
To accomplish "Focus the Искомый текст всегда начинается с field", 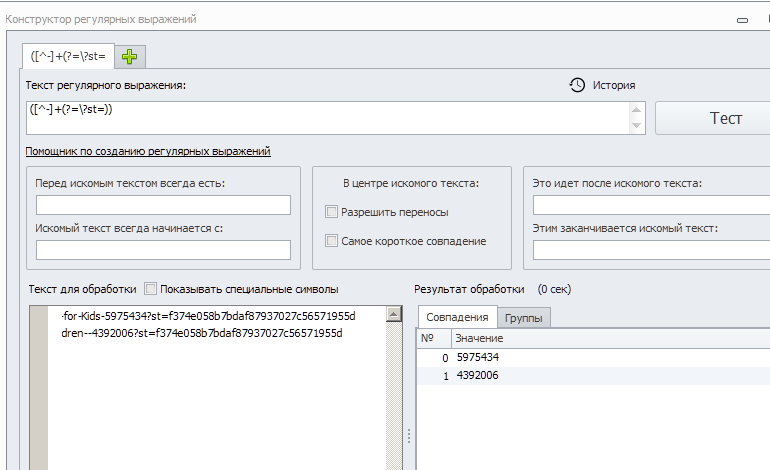I will pyautogui.click(x=163, y=250).
